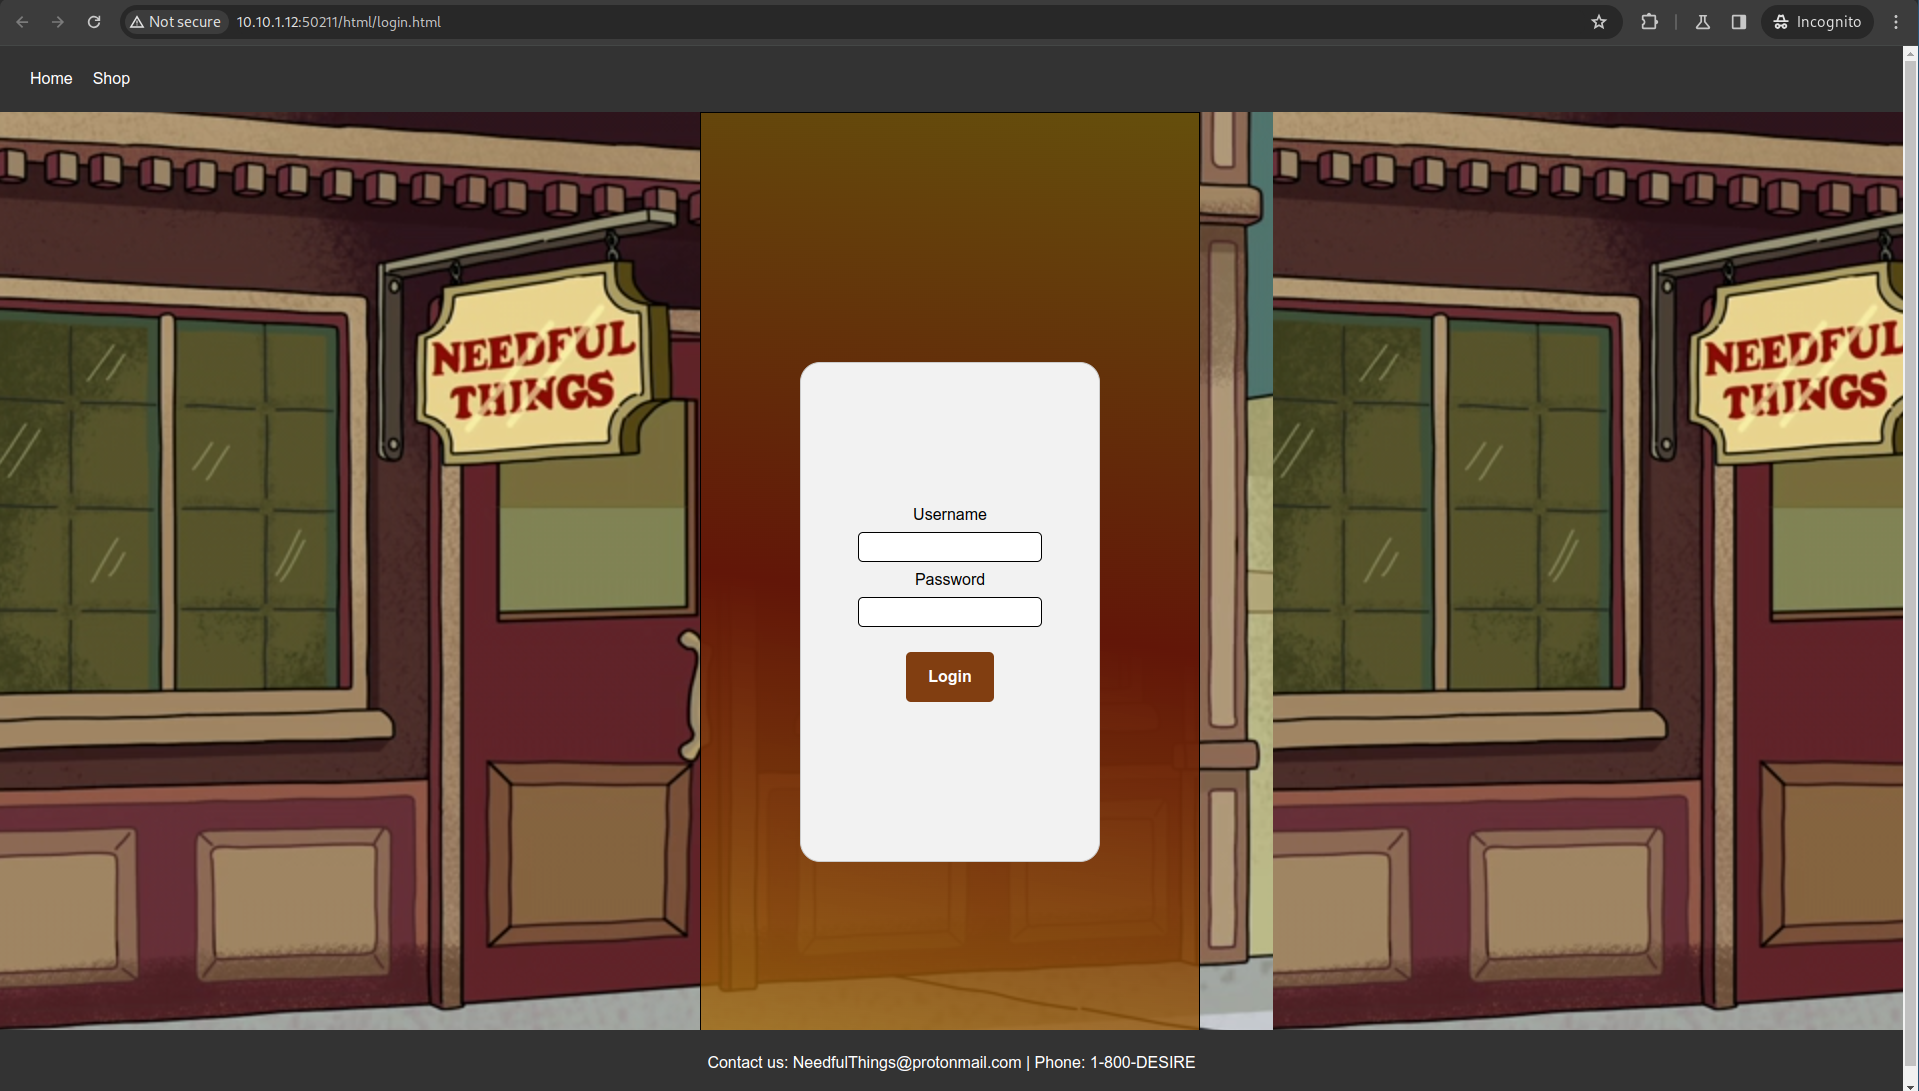Click the Password label
Screen dimensions: 1919x1091
coord(950,579)
